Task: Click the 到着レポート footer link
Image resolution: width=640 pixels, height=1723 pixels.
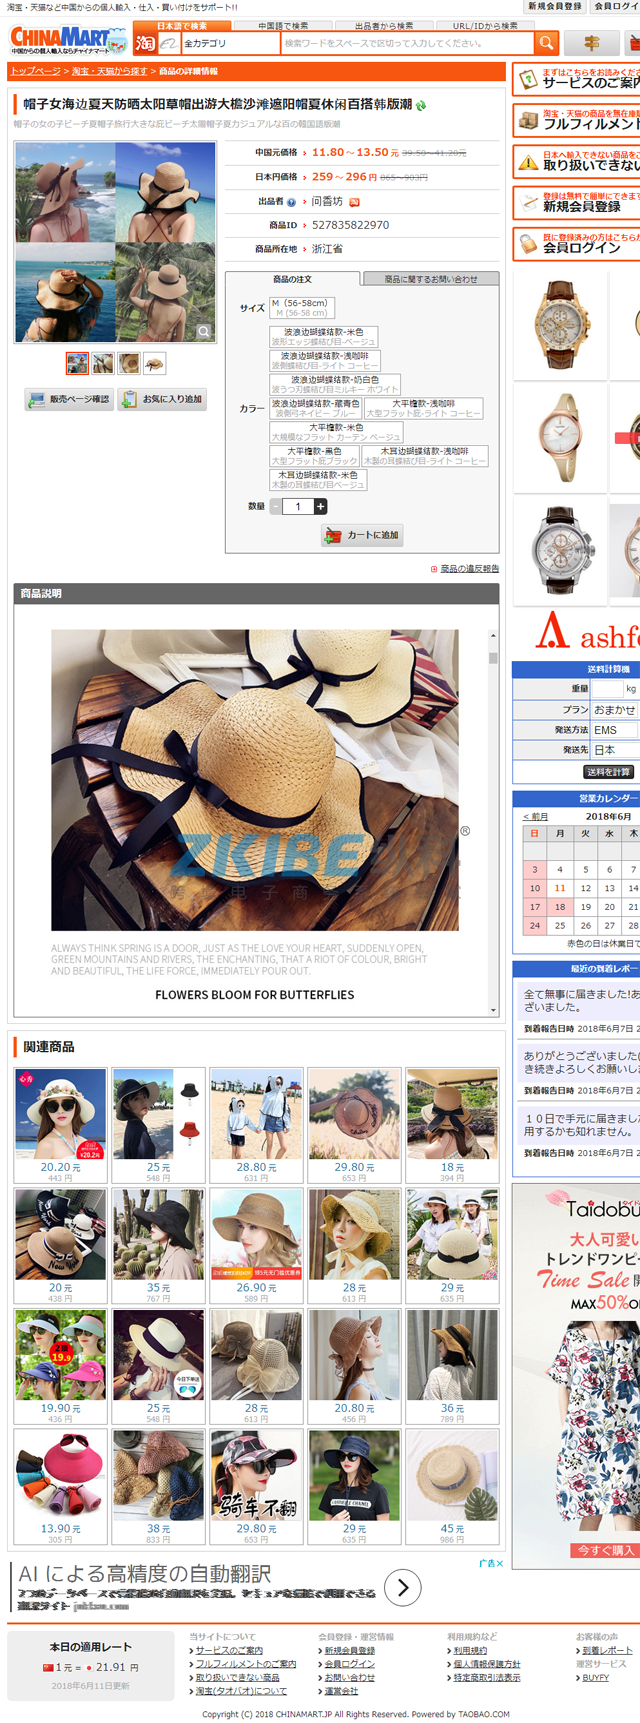Action: point(608,1650)
